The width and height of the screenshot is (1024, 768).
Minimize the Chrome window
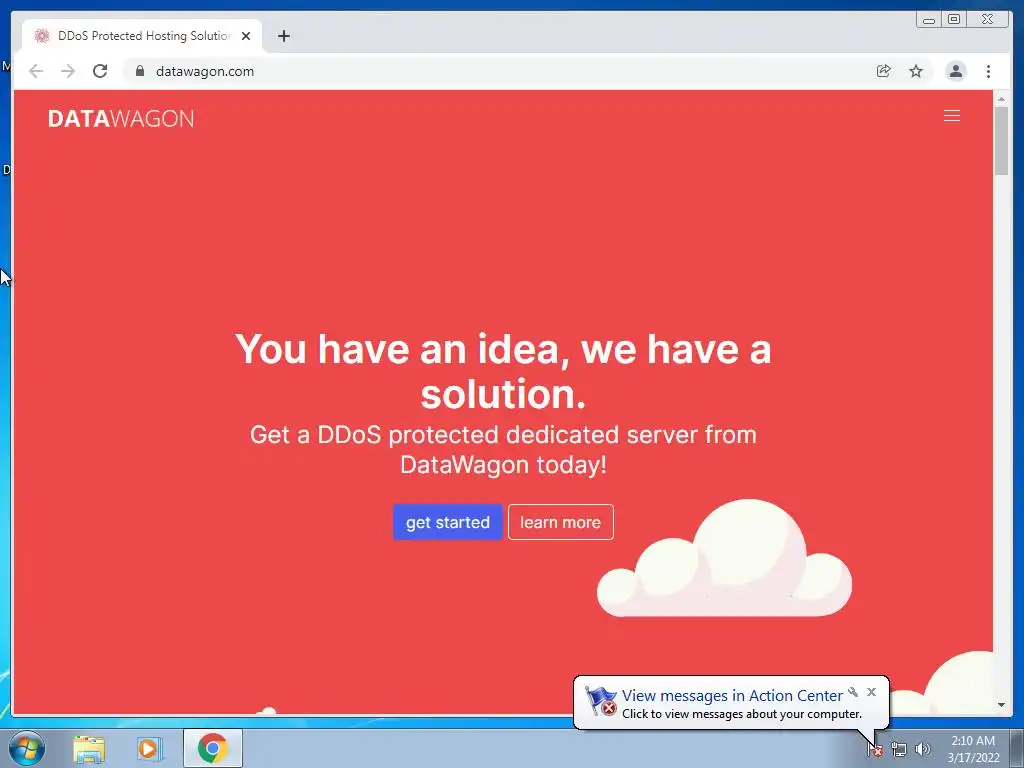click(929, 20)
